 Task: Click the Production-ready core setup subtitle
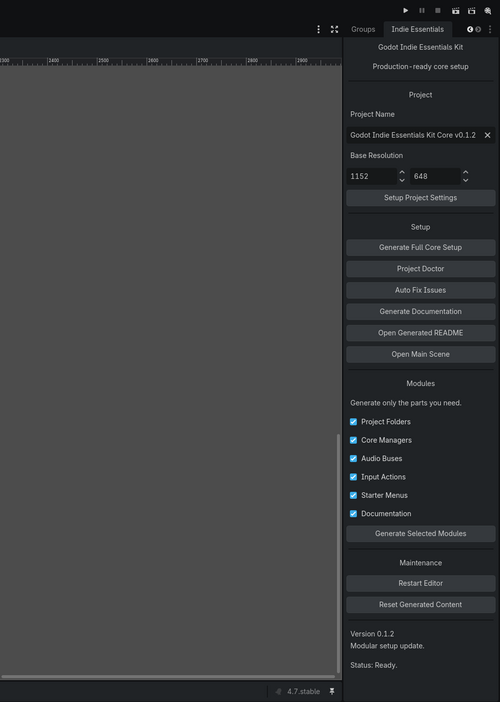(x=420, y=66)
